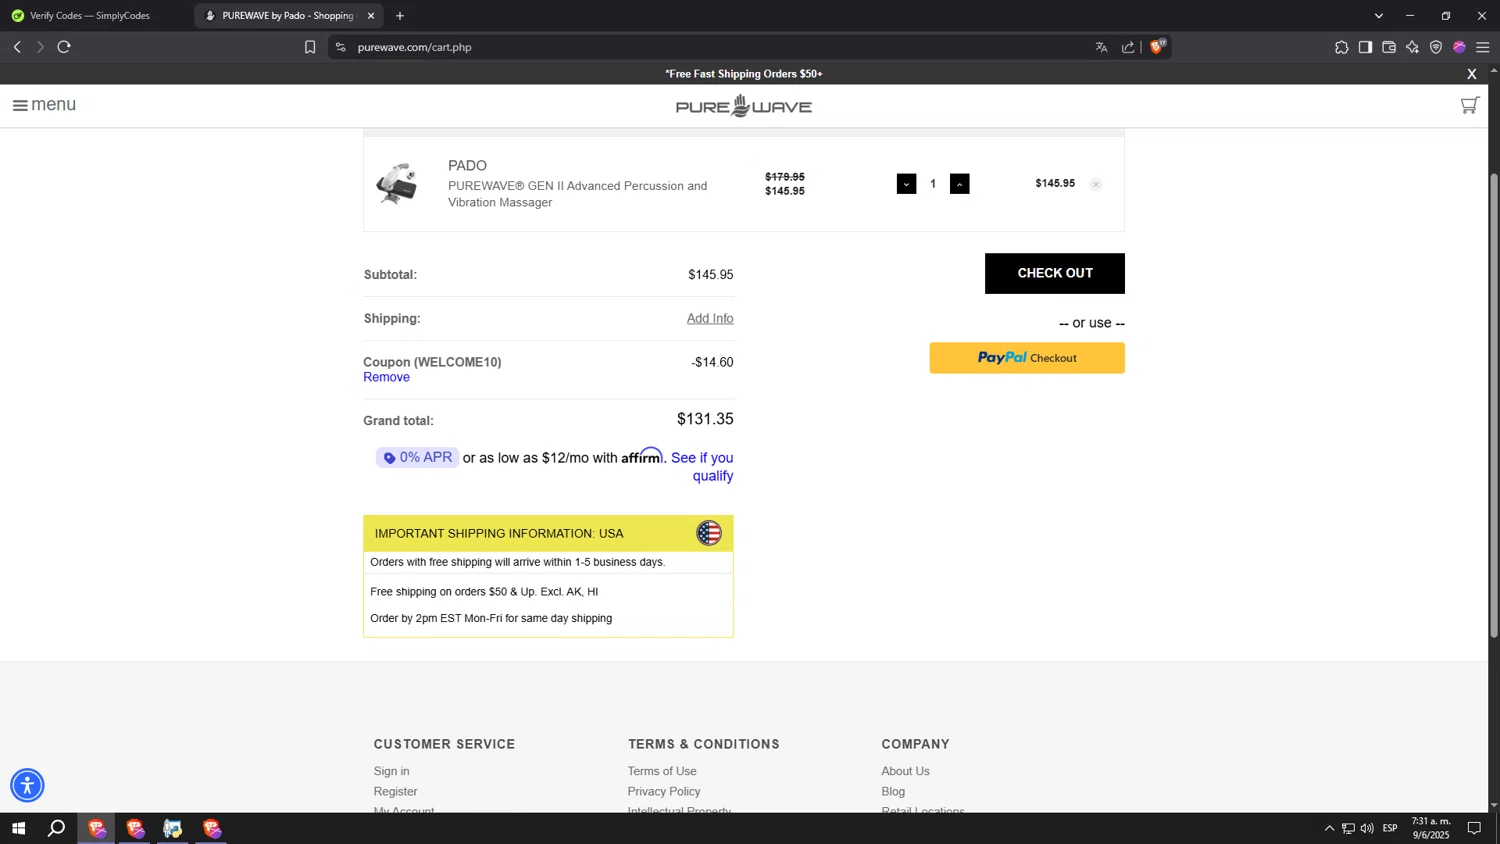The image size is (1500, 844).
Task: Bookmark this page
Action: (310, 47)
